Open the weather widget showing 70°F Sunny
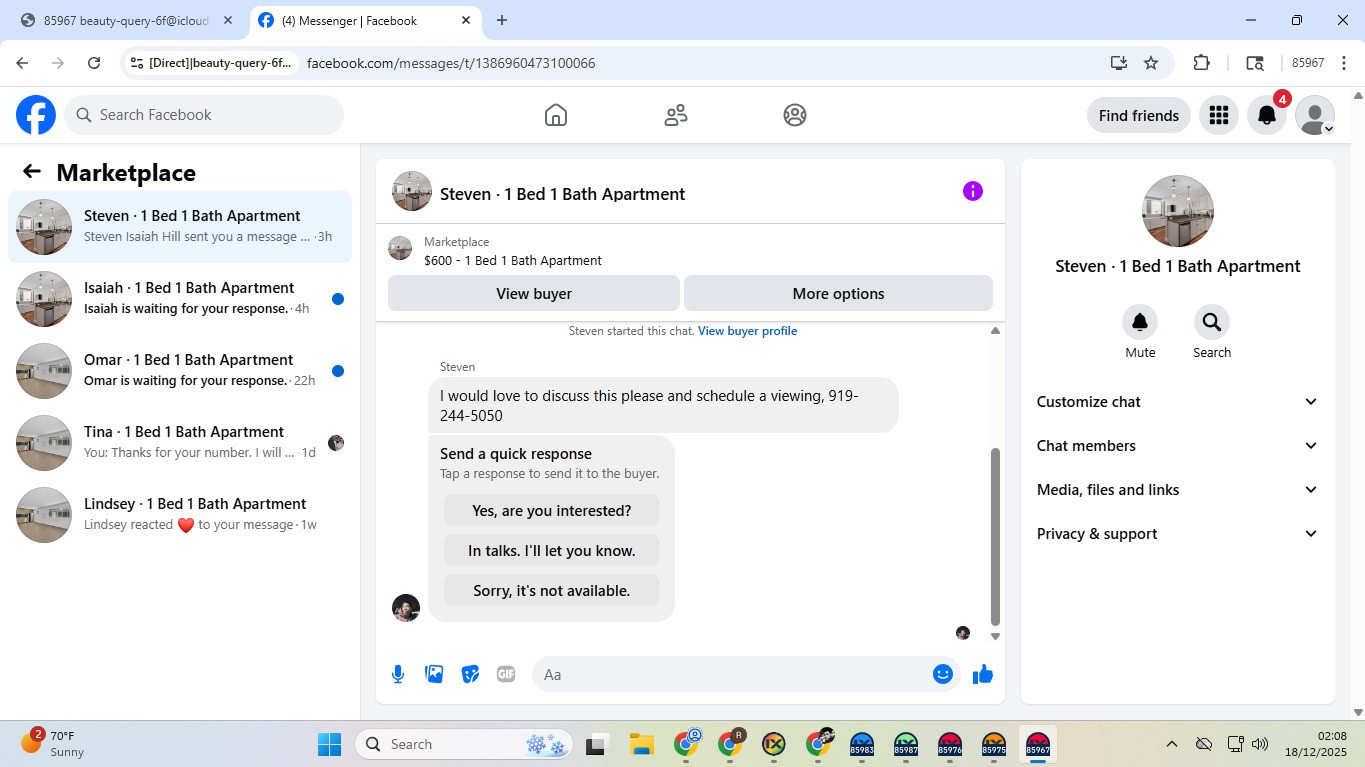 click(x=52, y=743)
